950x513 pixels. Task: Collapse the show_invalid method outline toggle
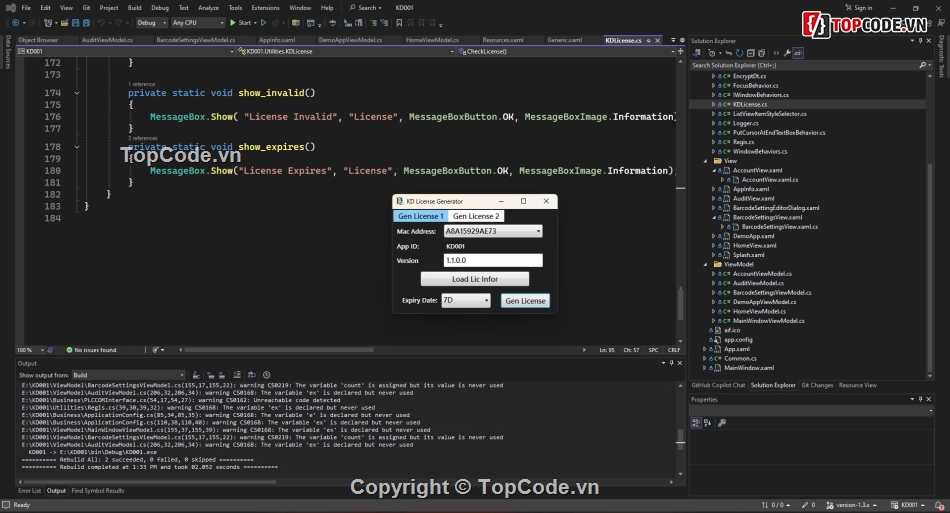tap(76, 93)
